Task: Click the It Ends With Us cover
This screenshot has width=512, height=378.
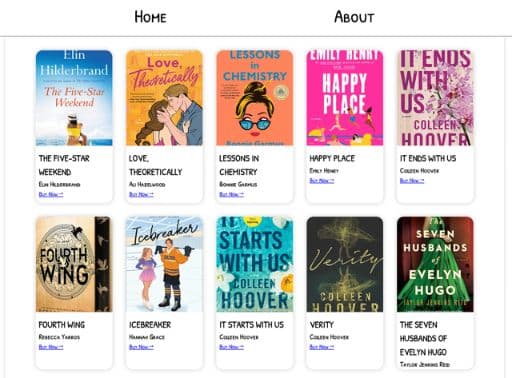Action: coord(435,98)
